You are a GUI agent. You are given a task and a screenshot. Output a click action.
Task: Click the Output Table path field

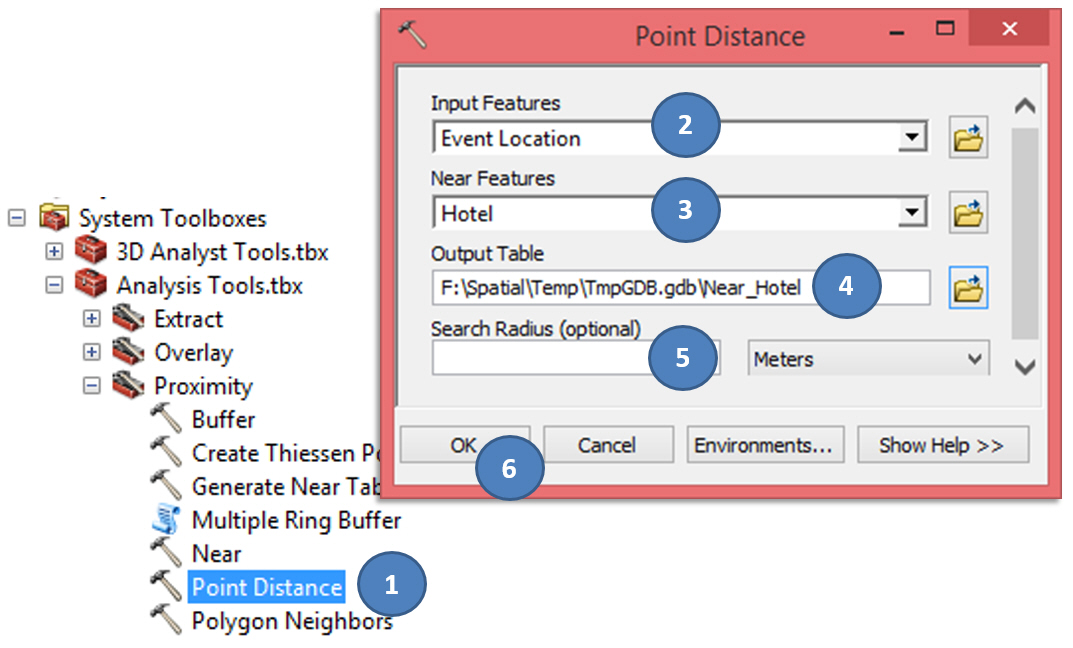click(681, 288)
